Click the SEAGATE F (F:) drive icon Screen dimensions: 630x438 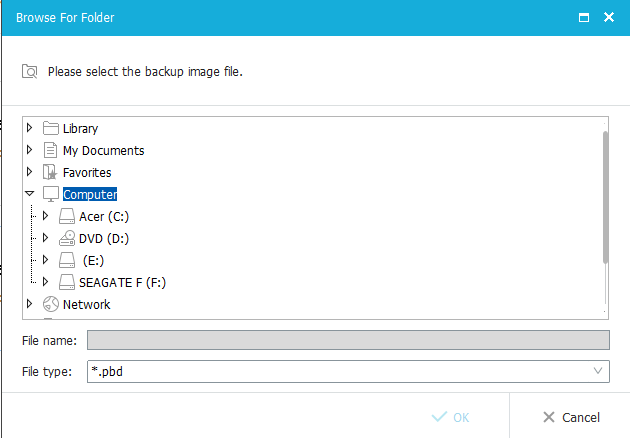[67, 282]
